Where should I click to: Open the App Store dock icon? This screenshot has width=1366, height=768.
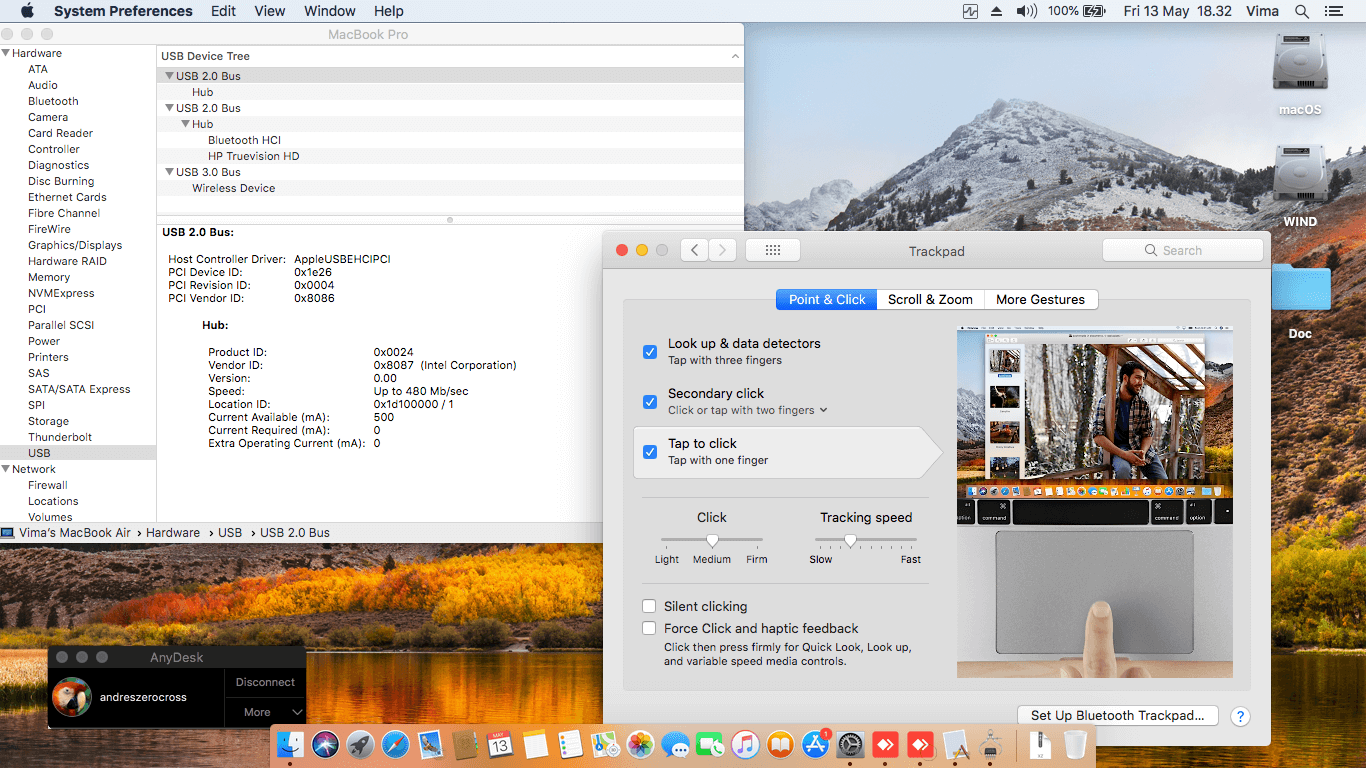815,745
